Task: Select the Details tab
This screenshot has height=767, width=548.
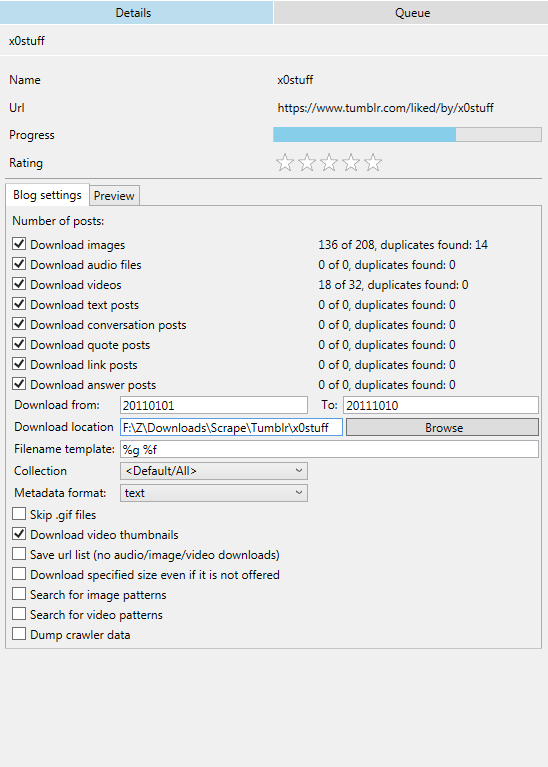Action: coord(136,12)
